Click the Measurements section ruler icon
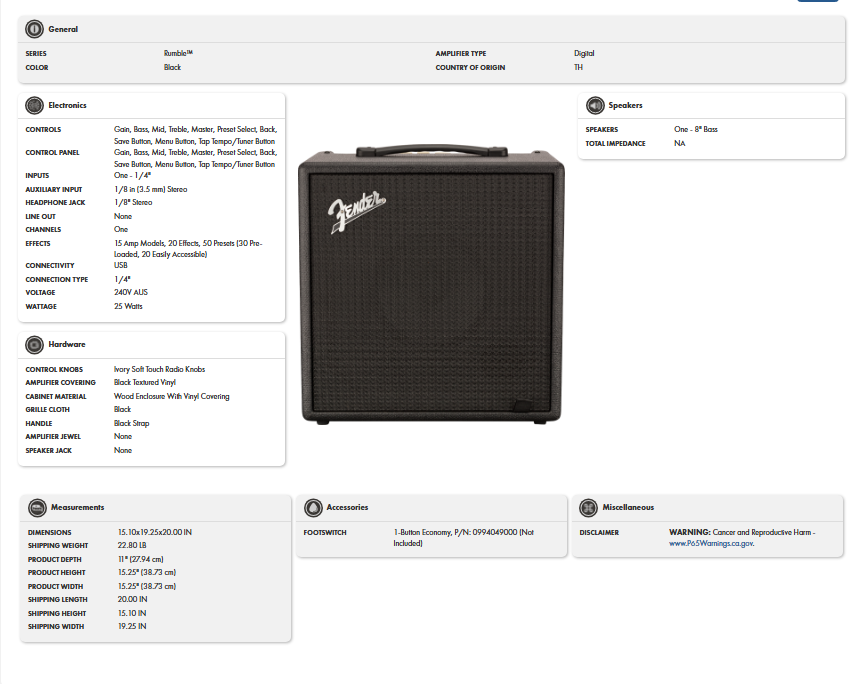 (x=37, y=507)
